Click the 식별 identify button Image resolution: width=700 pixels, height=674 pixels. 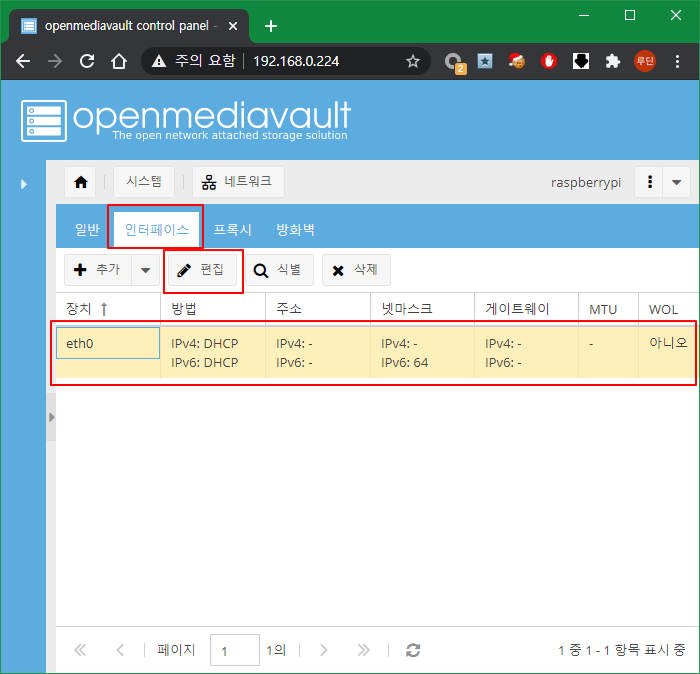click(x=279, y=270)
